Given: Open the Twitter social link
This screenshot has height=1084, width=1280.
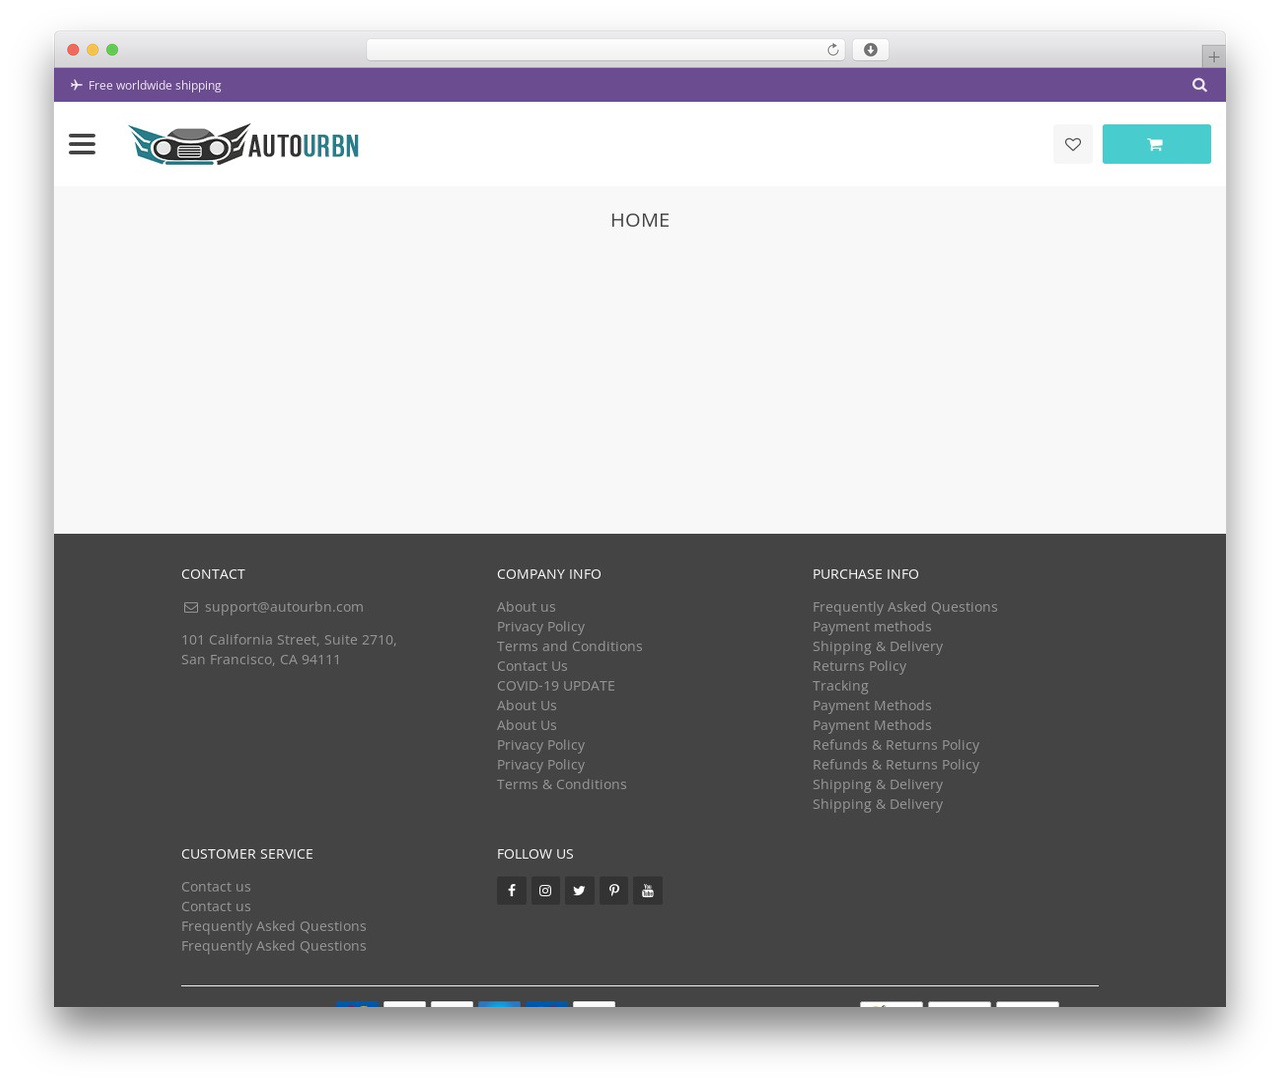Looking at the screenshot, I should [579, 890].
